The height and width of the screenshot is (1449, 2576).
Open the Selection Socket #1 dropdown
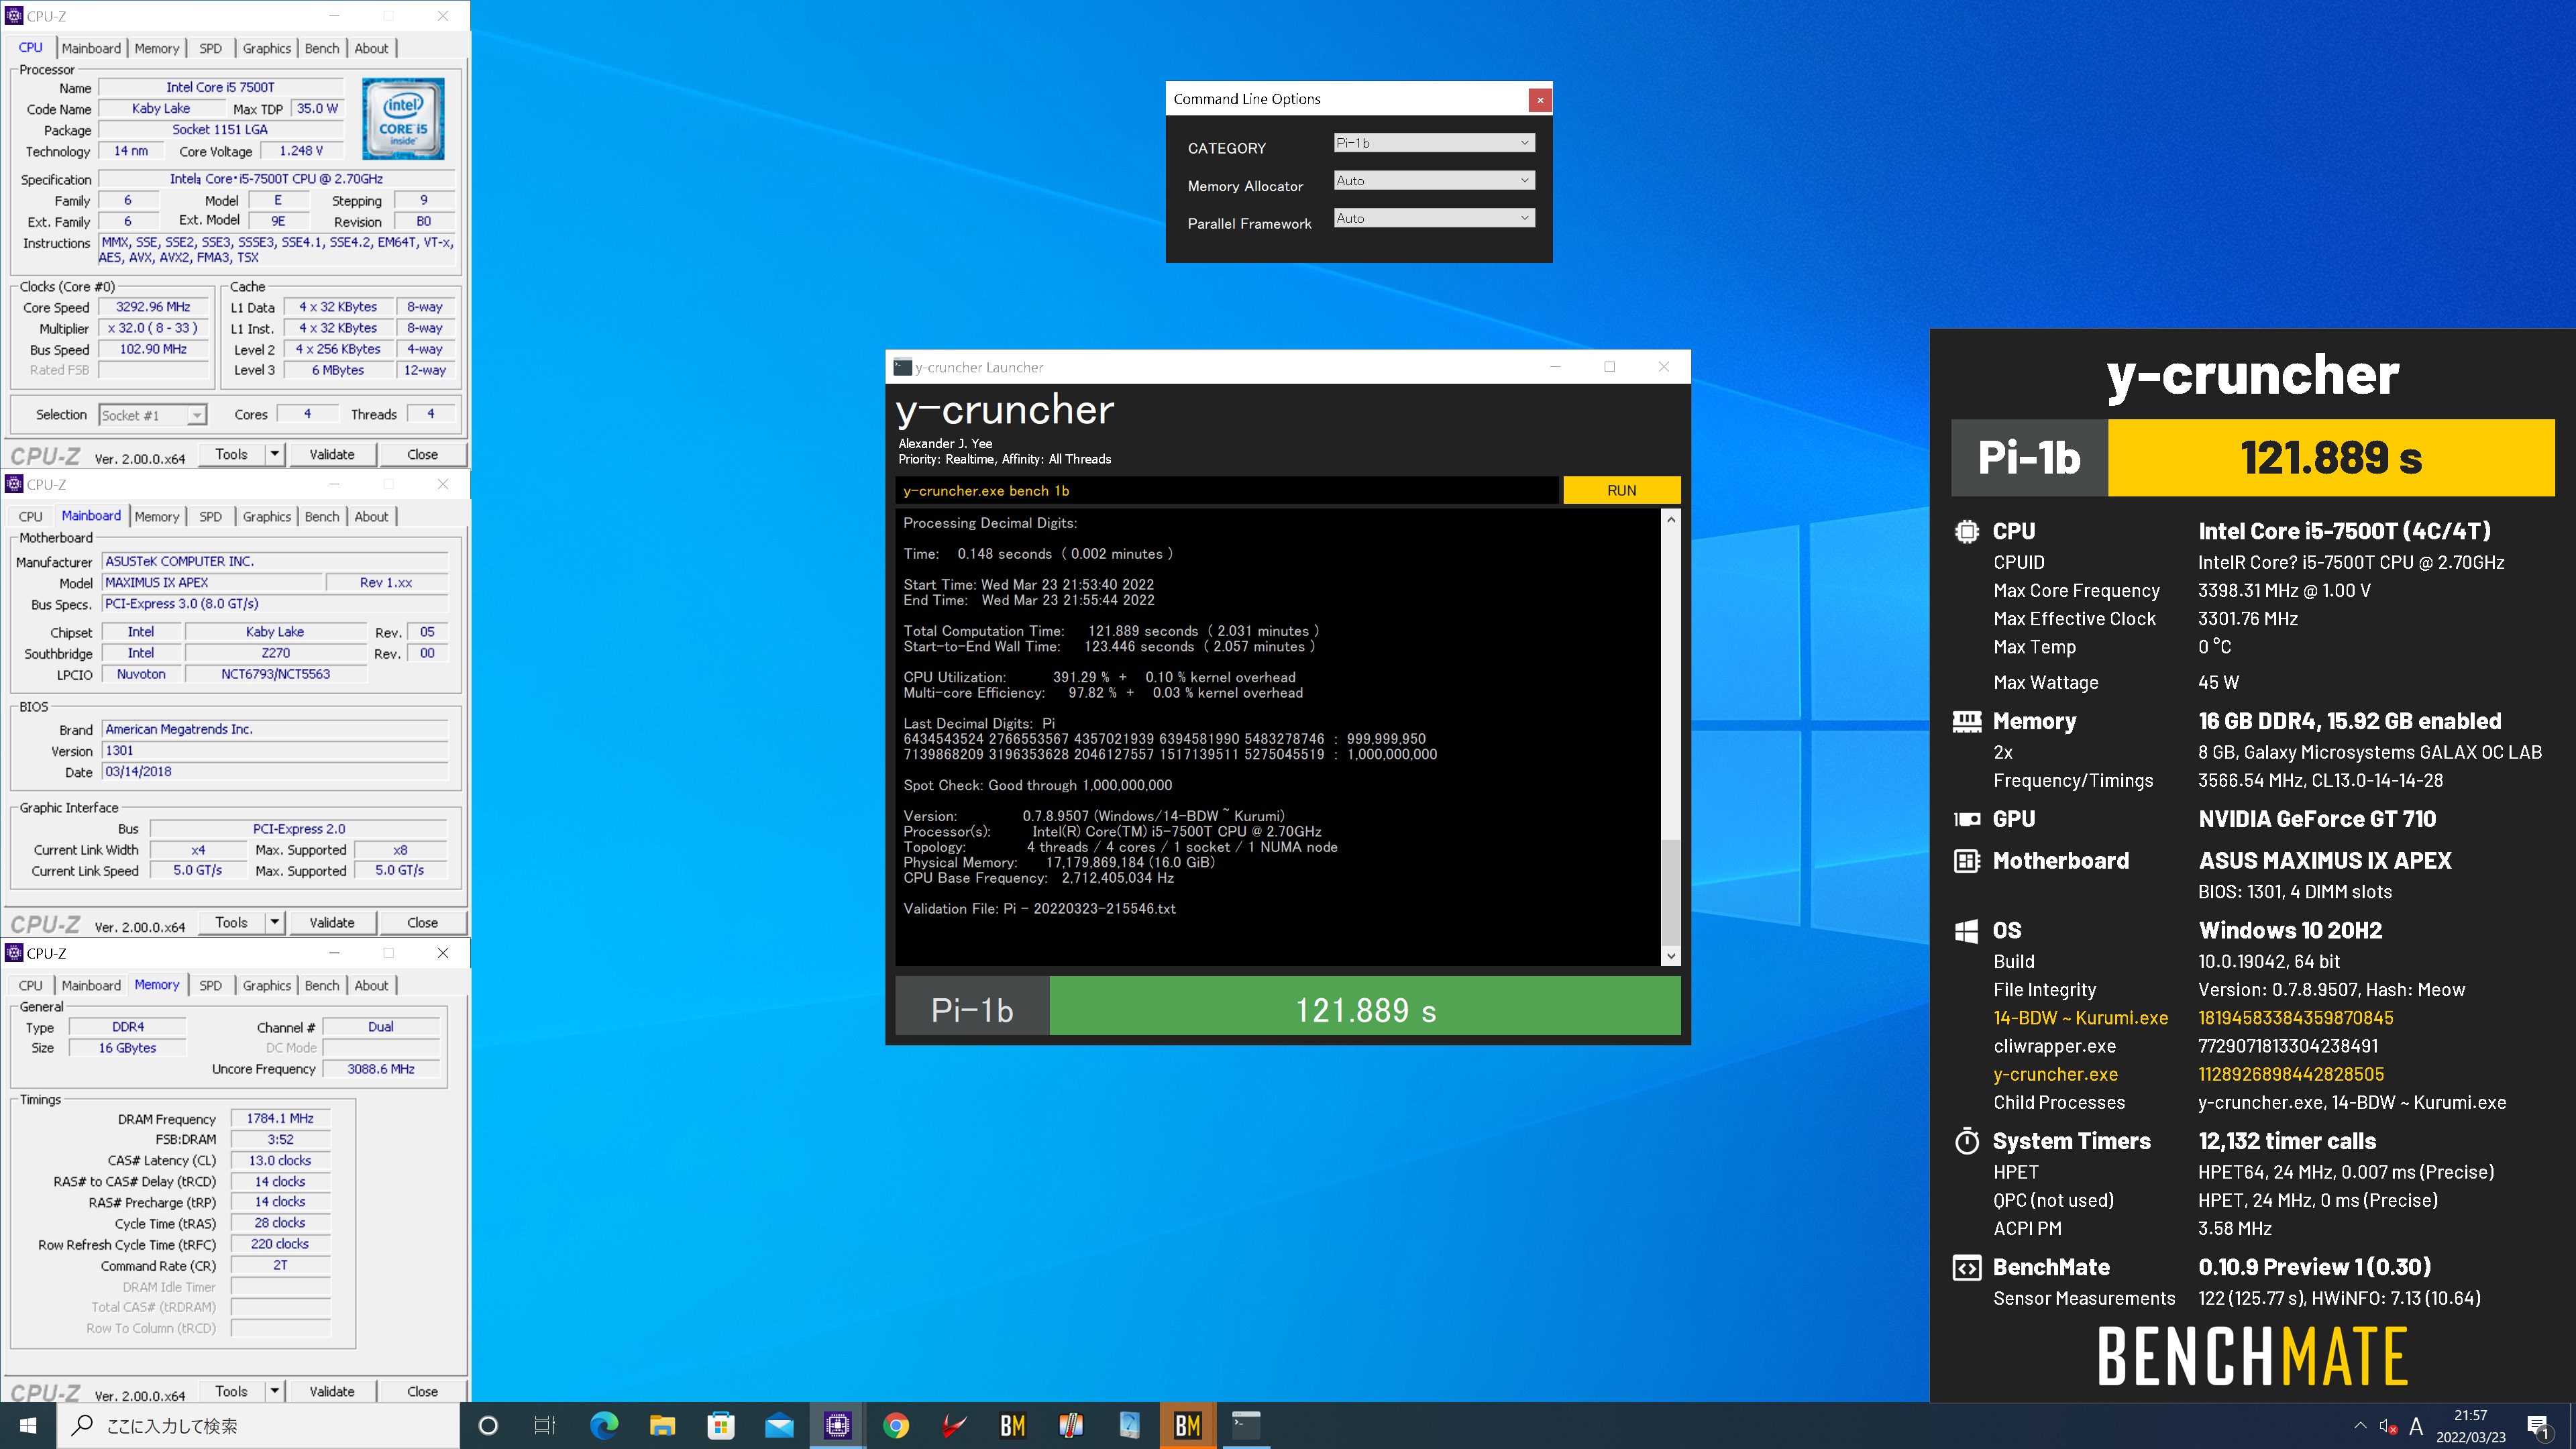tap(153, 415)
